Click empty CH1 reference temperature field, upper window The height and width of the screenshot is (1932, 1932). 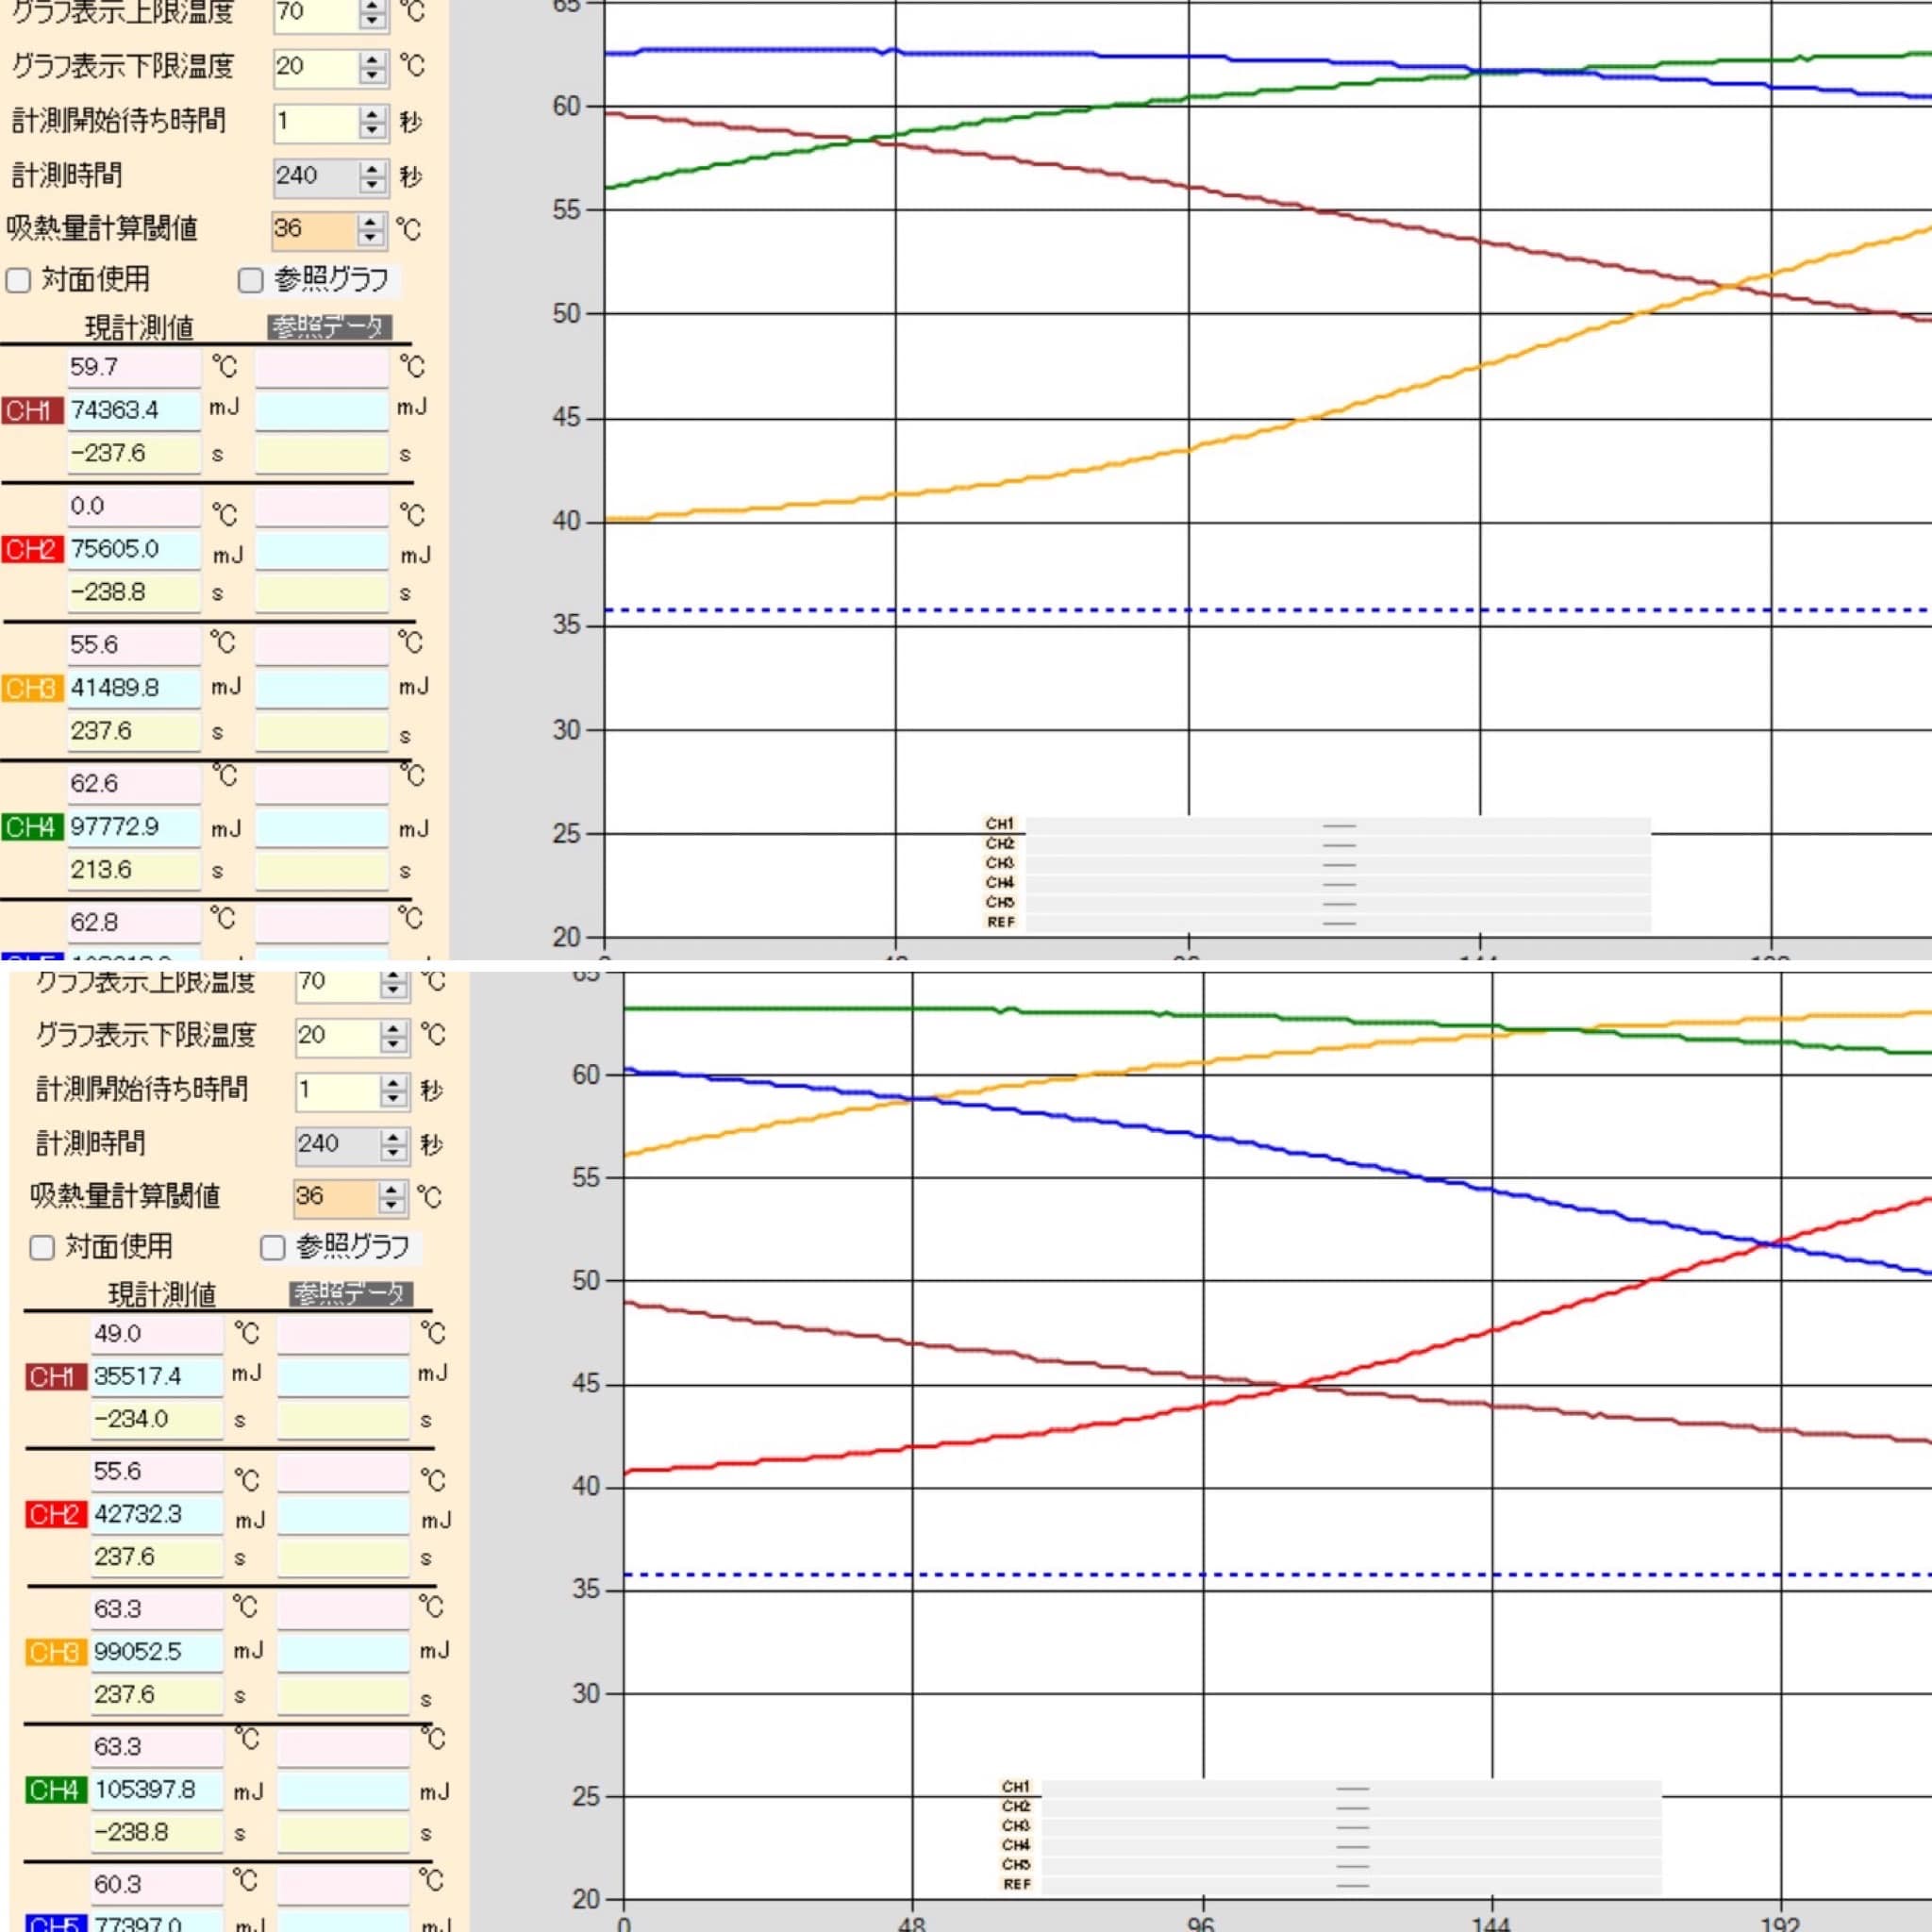322,368
